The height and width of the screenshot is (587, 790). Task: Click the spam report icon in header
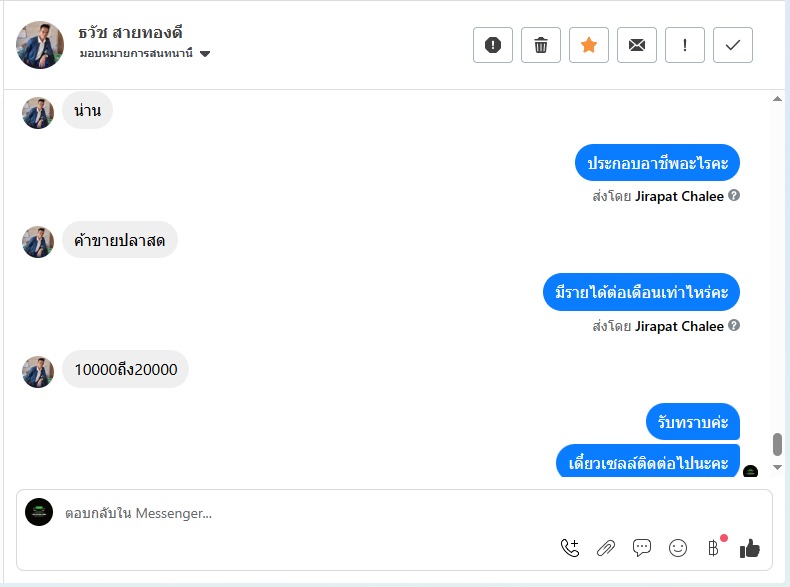[x=493, y=45]
